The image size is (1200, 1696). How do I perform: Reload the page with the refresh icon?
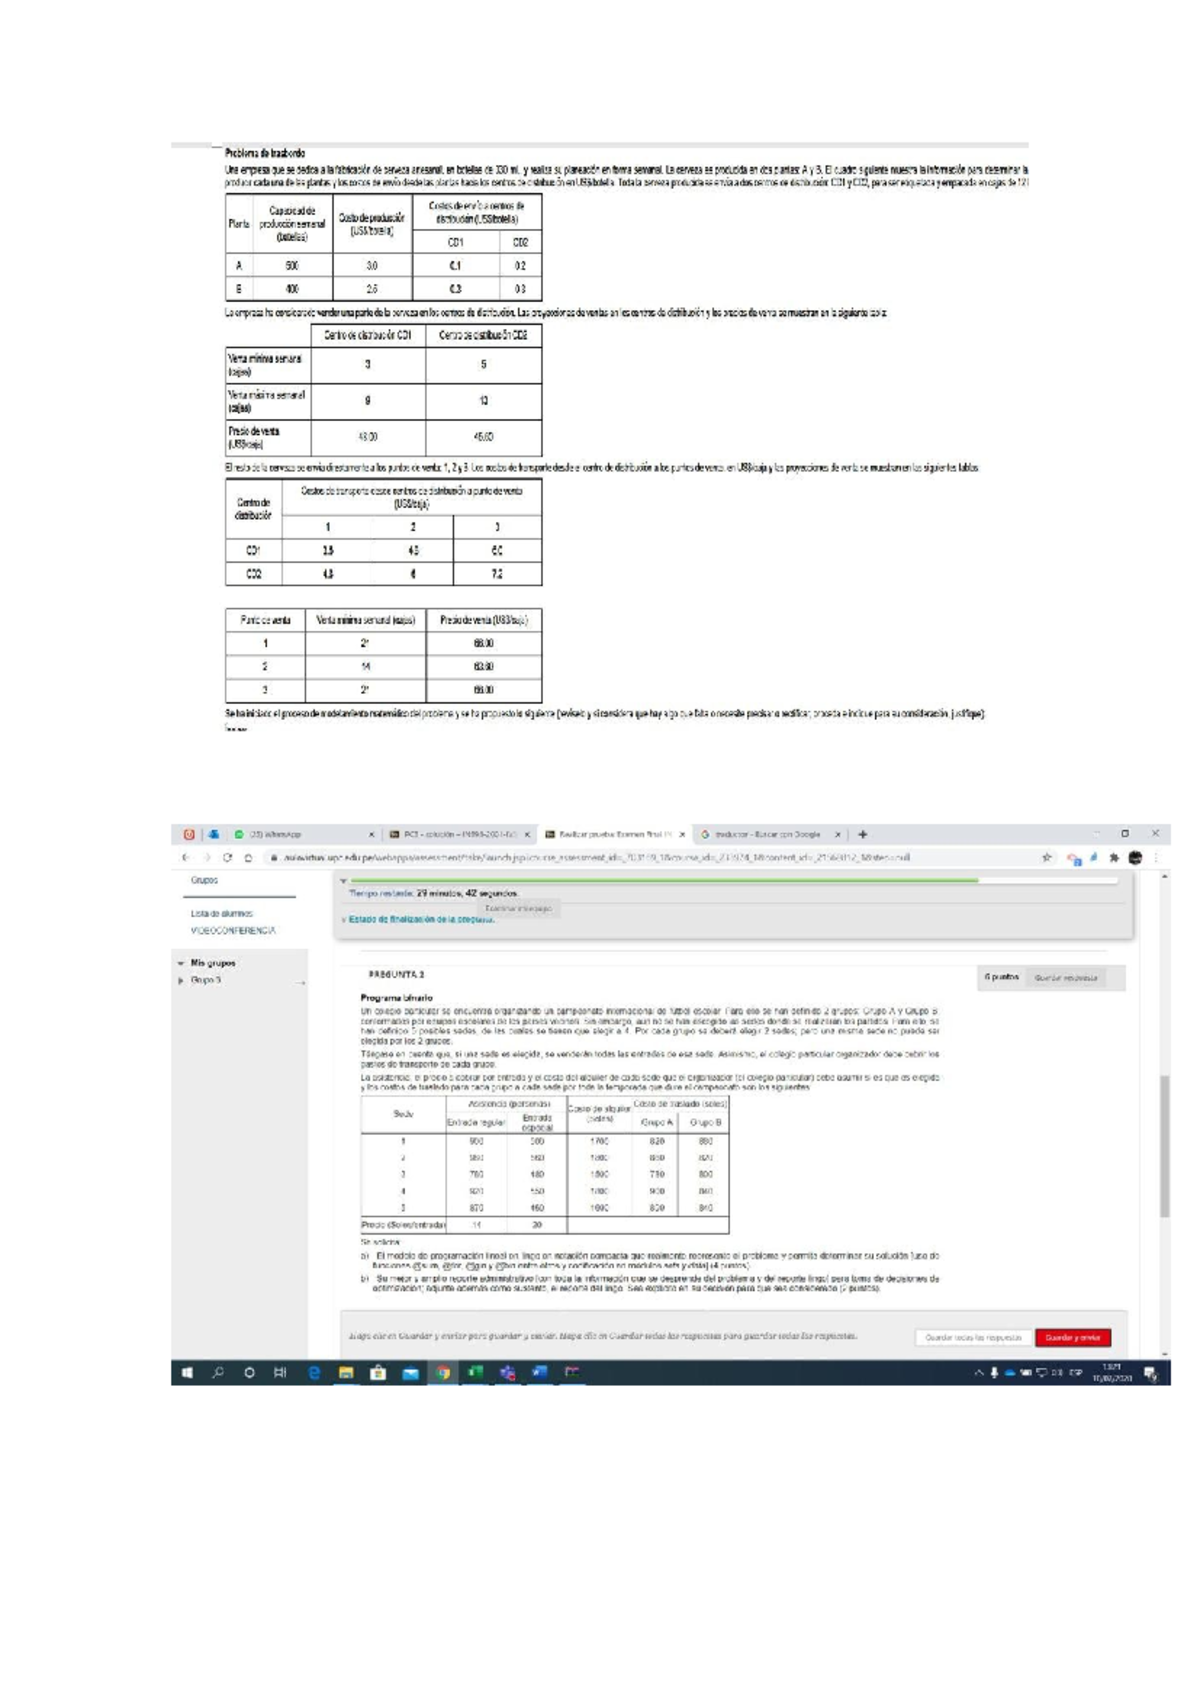pos(227,857)
